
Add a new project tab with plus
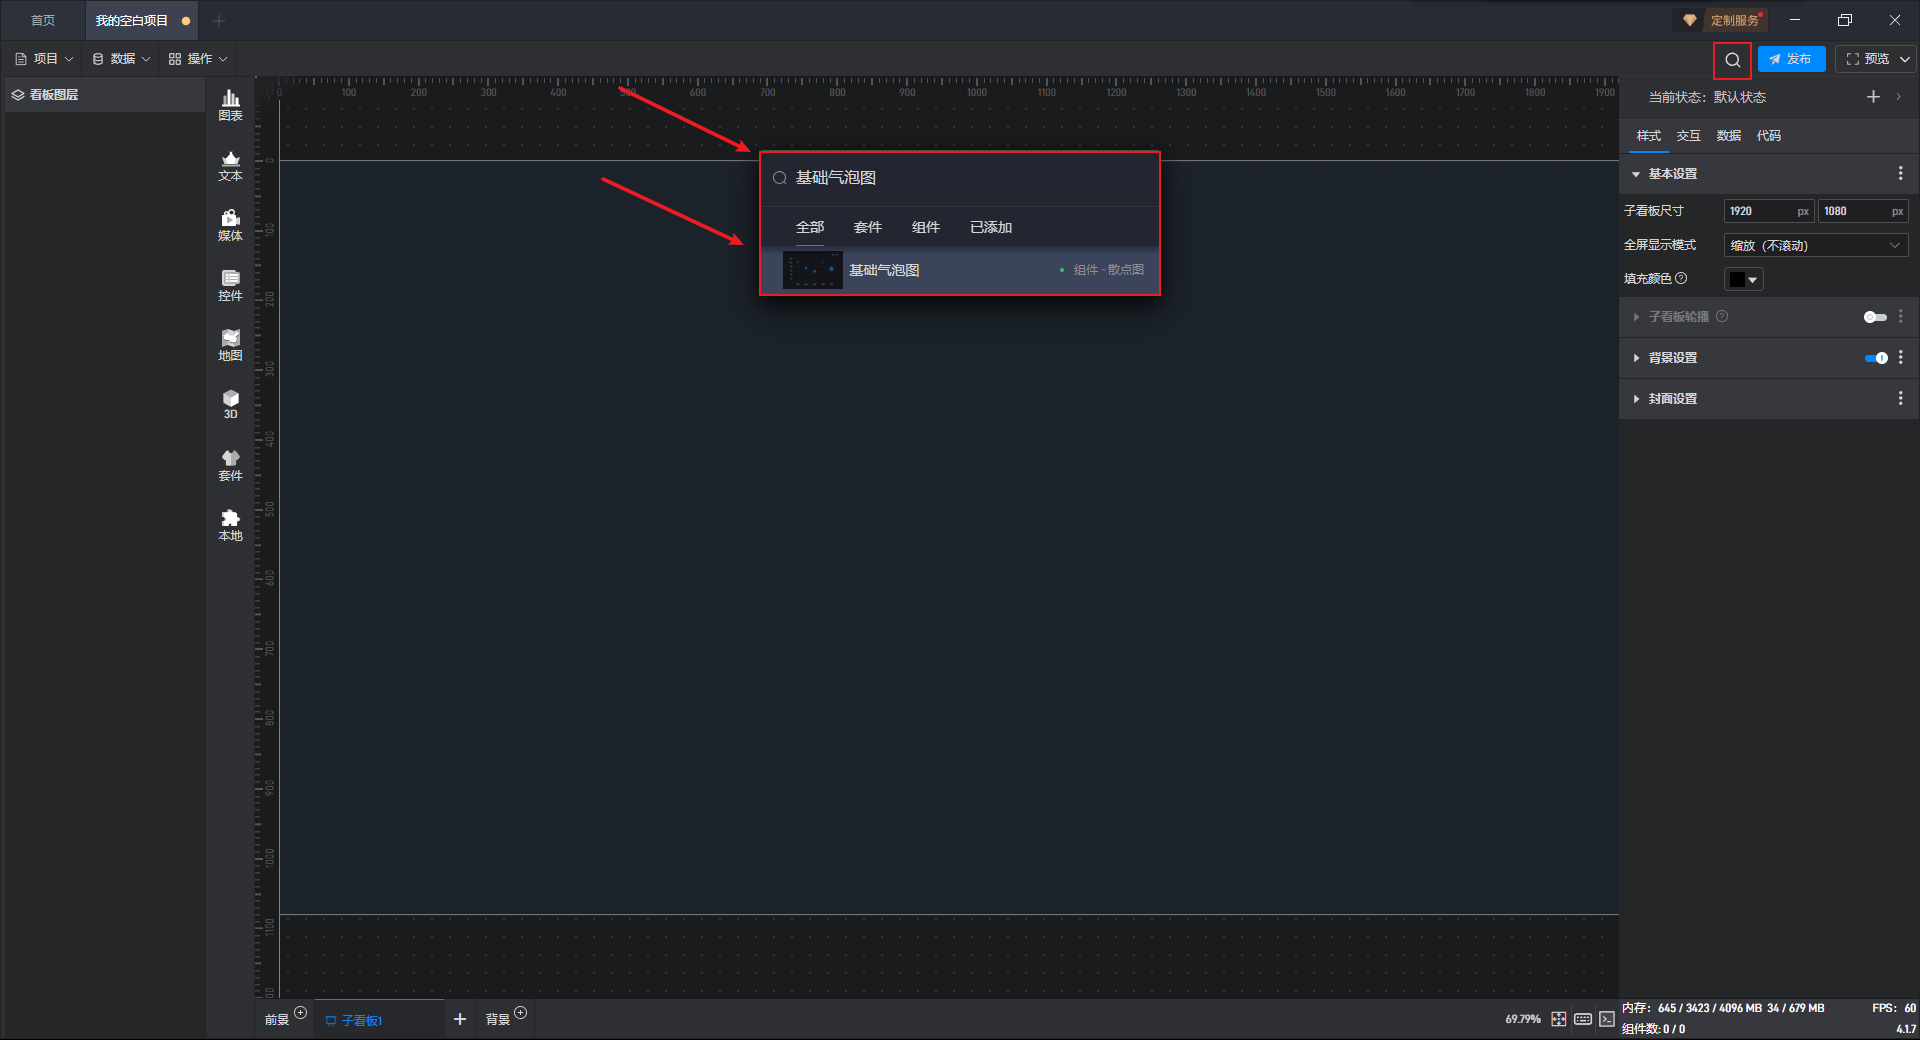(x=219, y=21)
